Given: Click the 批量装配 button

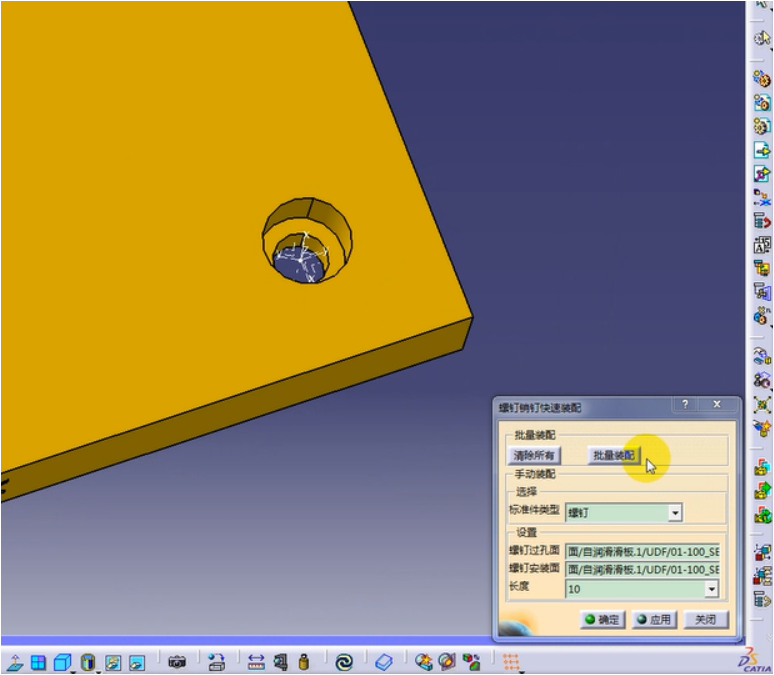Looking at the screenshot, I should coord(613,455).
